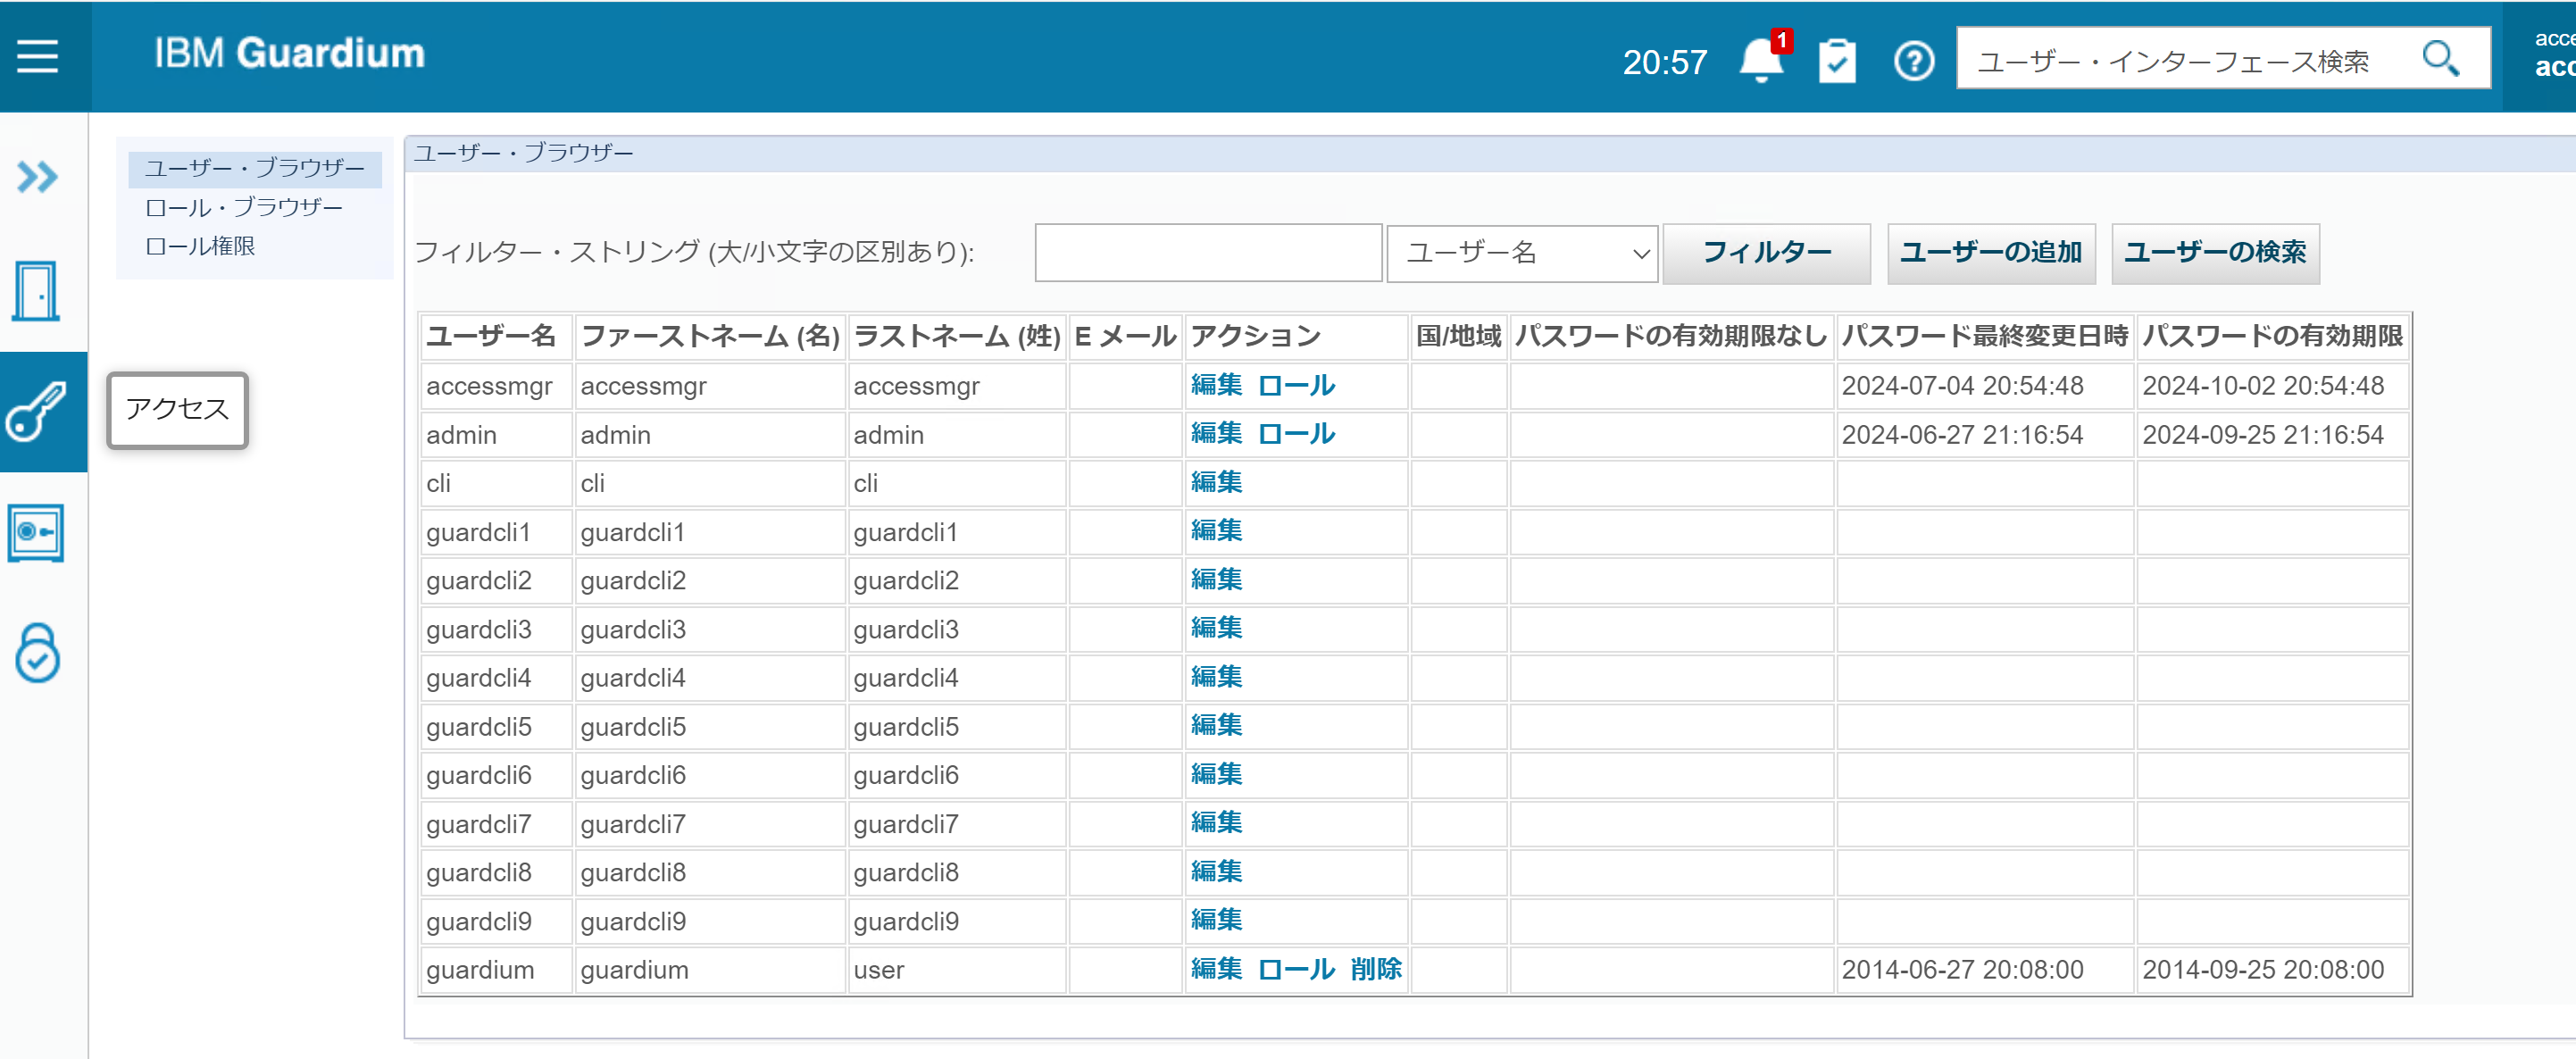Expand sidebar with double chevron icon
This screenshot has width=2576, height=1059.
coord(38,177)
